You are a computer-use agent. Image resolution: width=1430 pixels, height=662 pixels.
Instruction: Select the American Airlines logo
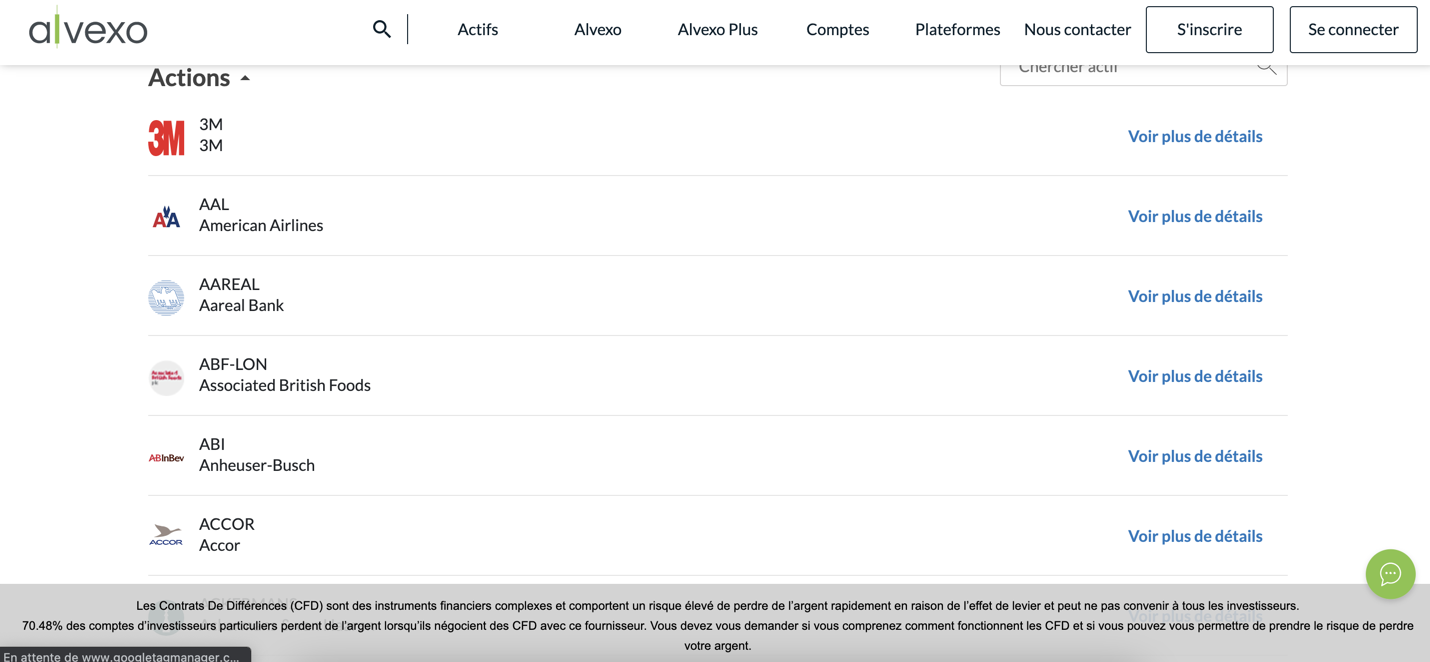(x=166, y=215)
